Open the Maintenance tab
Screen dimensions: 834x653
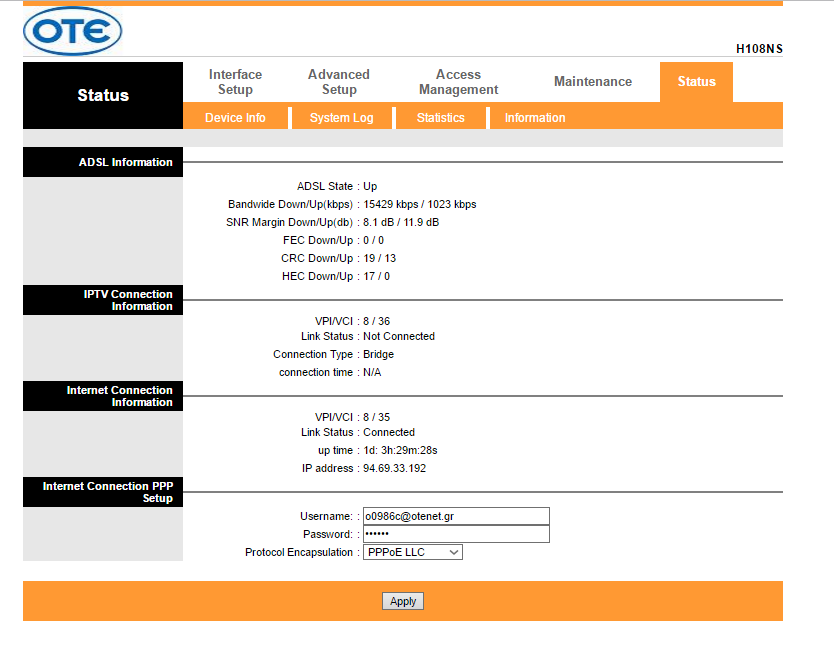tap(593, 82)
